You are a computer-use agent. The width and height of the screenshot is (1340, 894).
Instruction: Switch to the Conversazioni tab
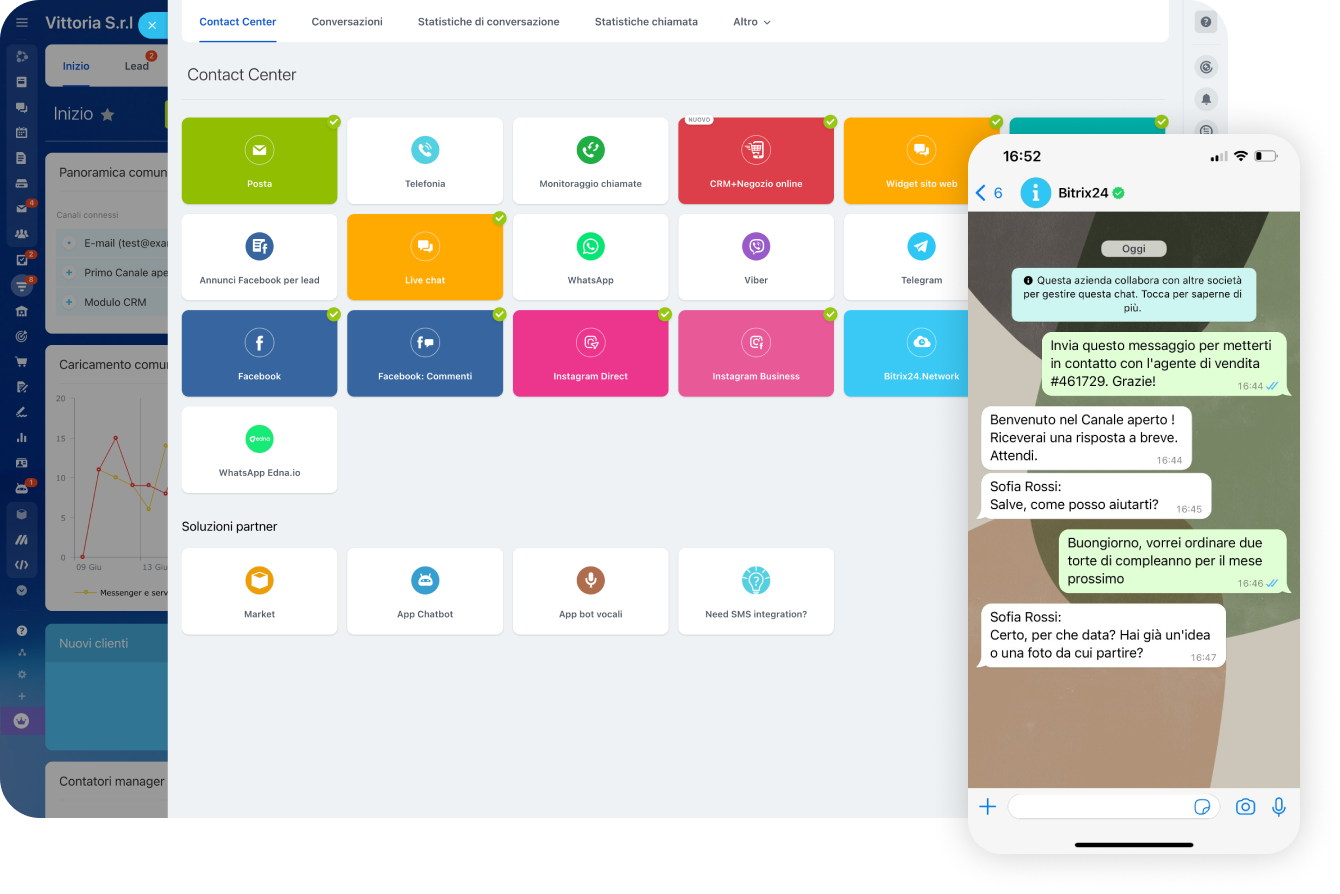(347, 22)
